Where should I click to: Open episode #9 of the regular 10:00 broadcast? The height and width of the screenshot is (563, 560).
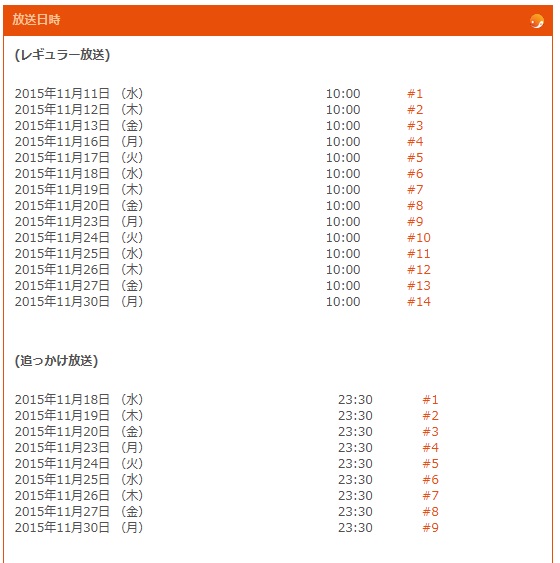pos(415,222)
